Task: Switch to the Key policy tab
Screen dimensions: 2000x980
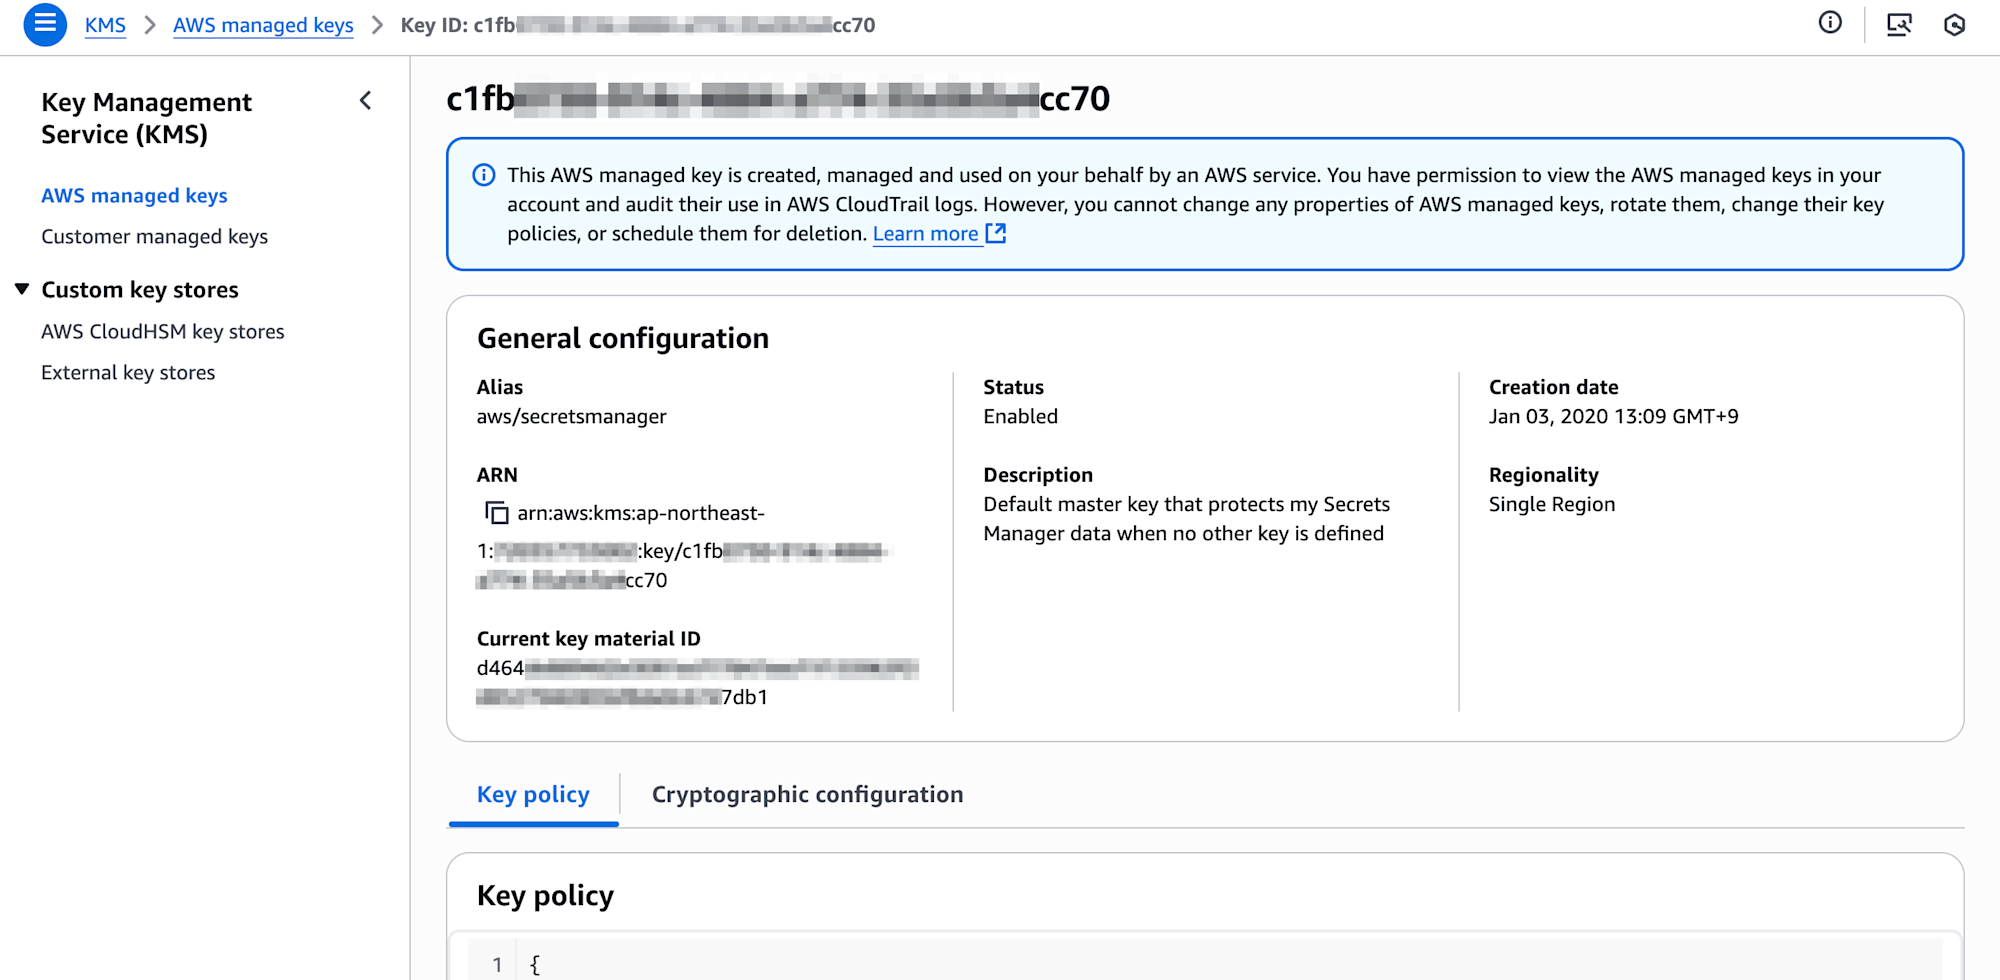Action: [533, 795]
